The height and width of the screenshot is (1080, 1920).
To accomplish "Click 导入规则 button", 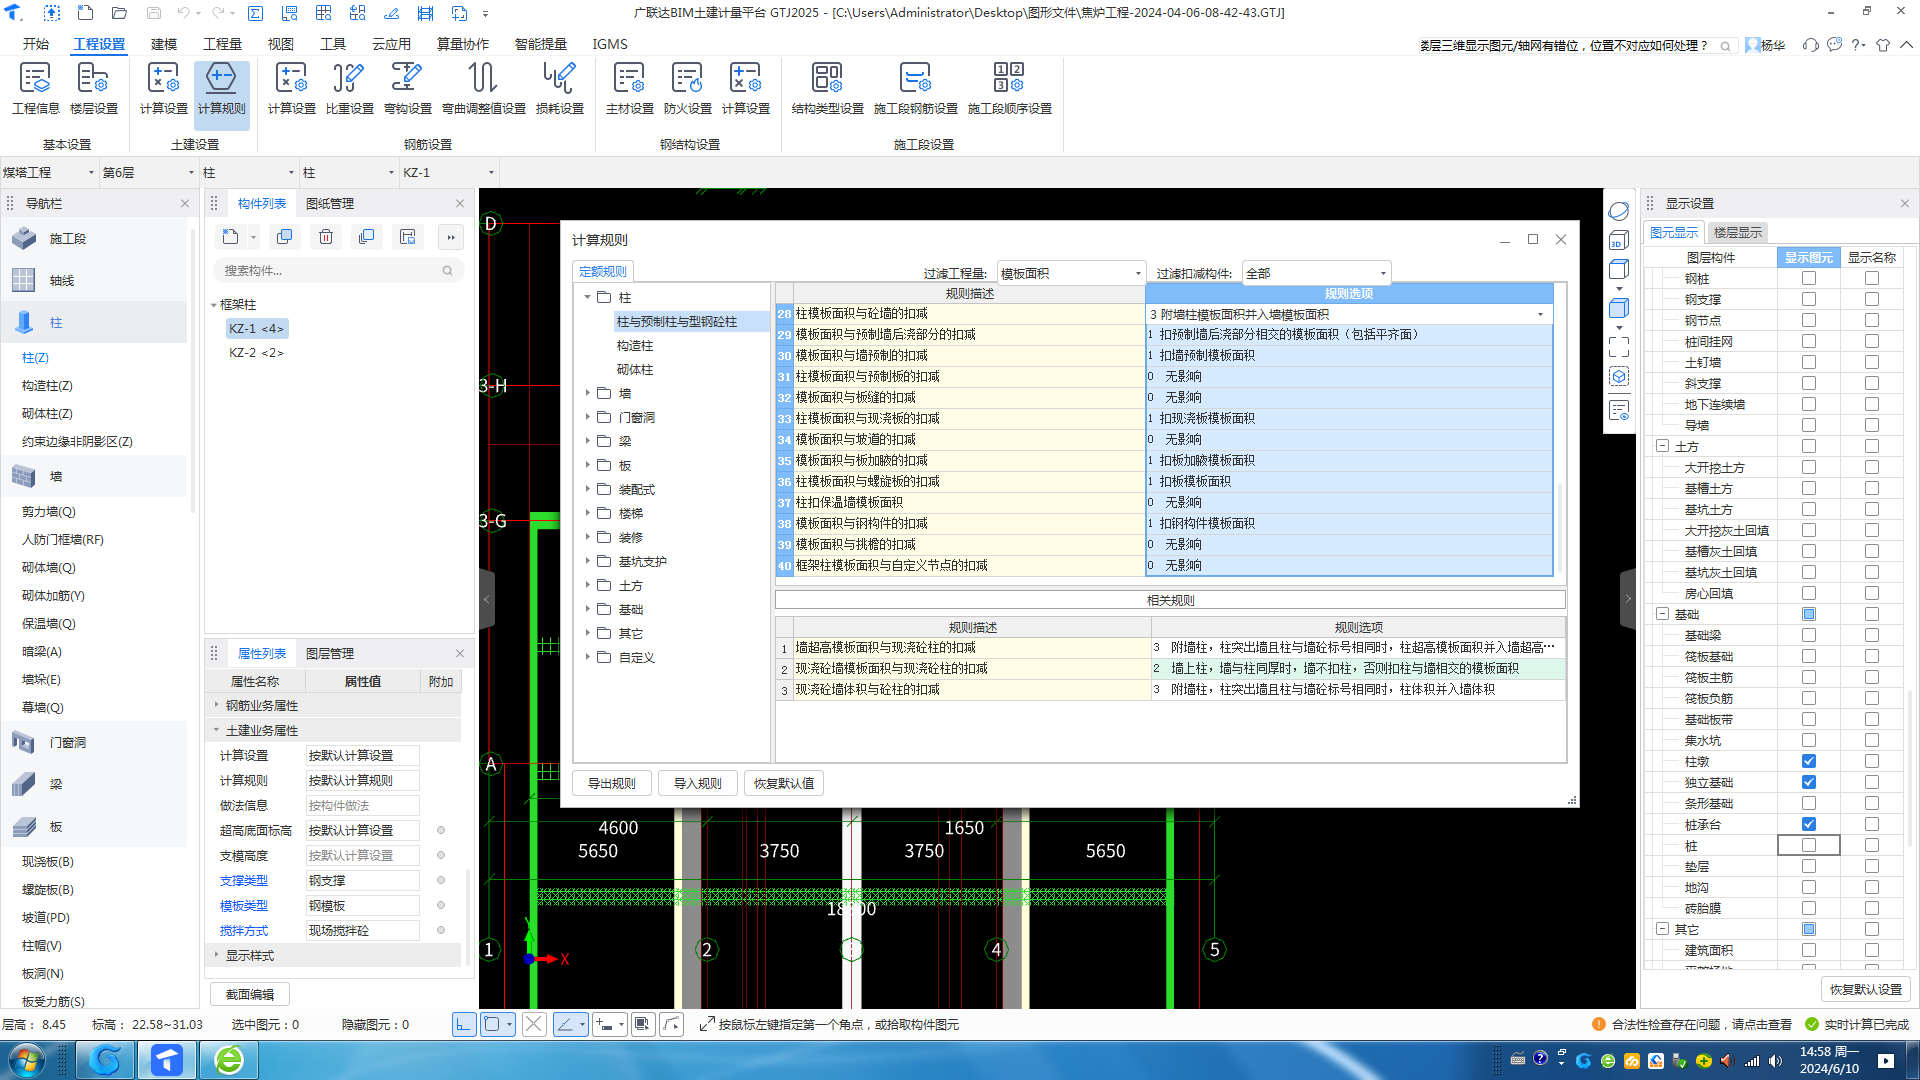I will [698, 784].
